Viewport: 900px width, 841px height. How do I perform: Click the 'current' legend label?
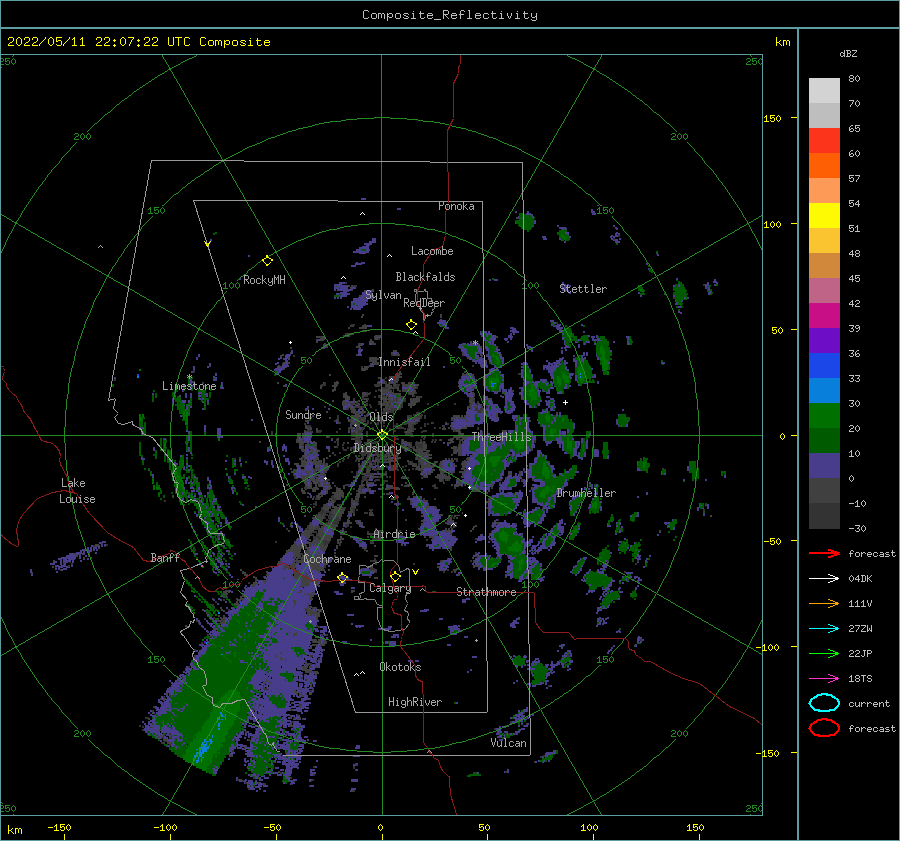(x=869, y=704)
